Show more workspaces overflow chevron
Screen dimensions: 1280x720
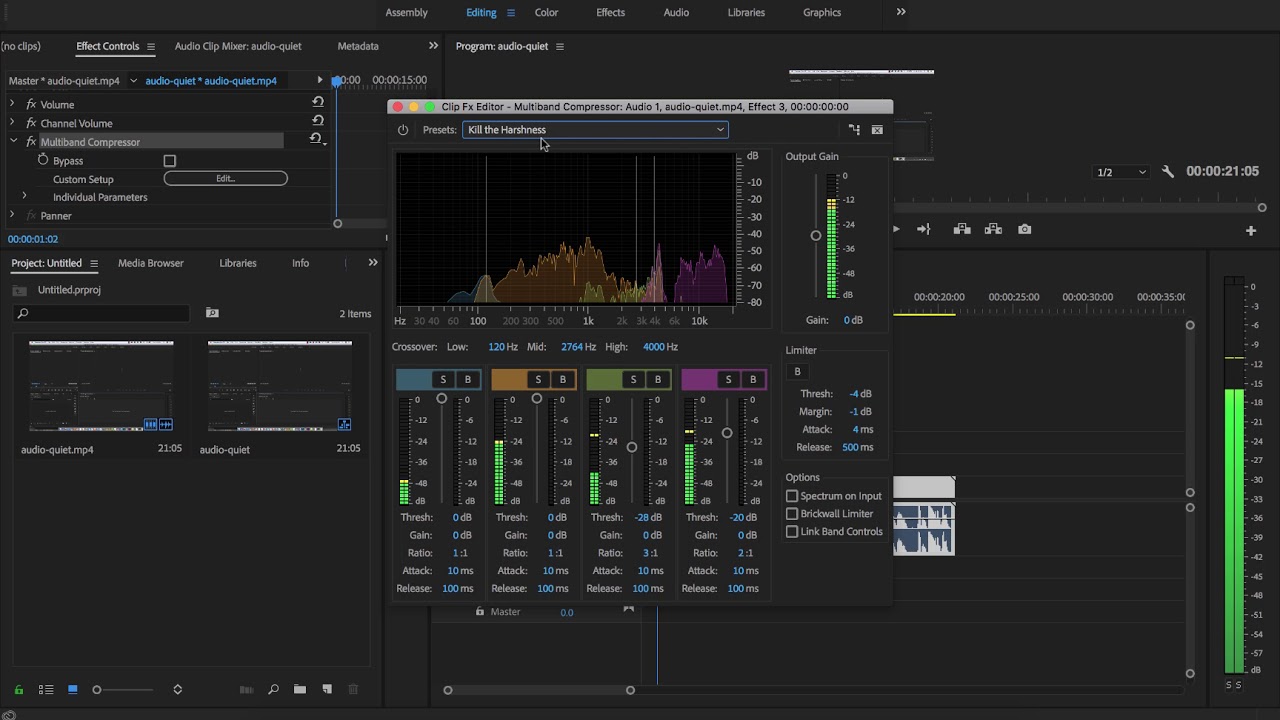901,12
